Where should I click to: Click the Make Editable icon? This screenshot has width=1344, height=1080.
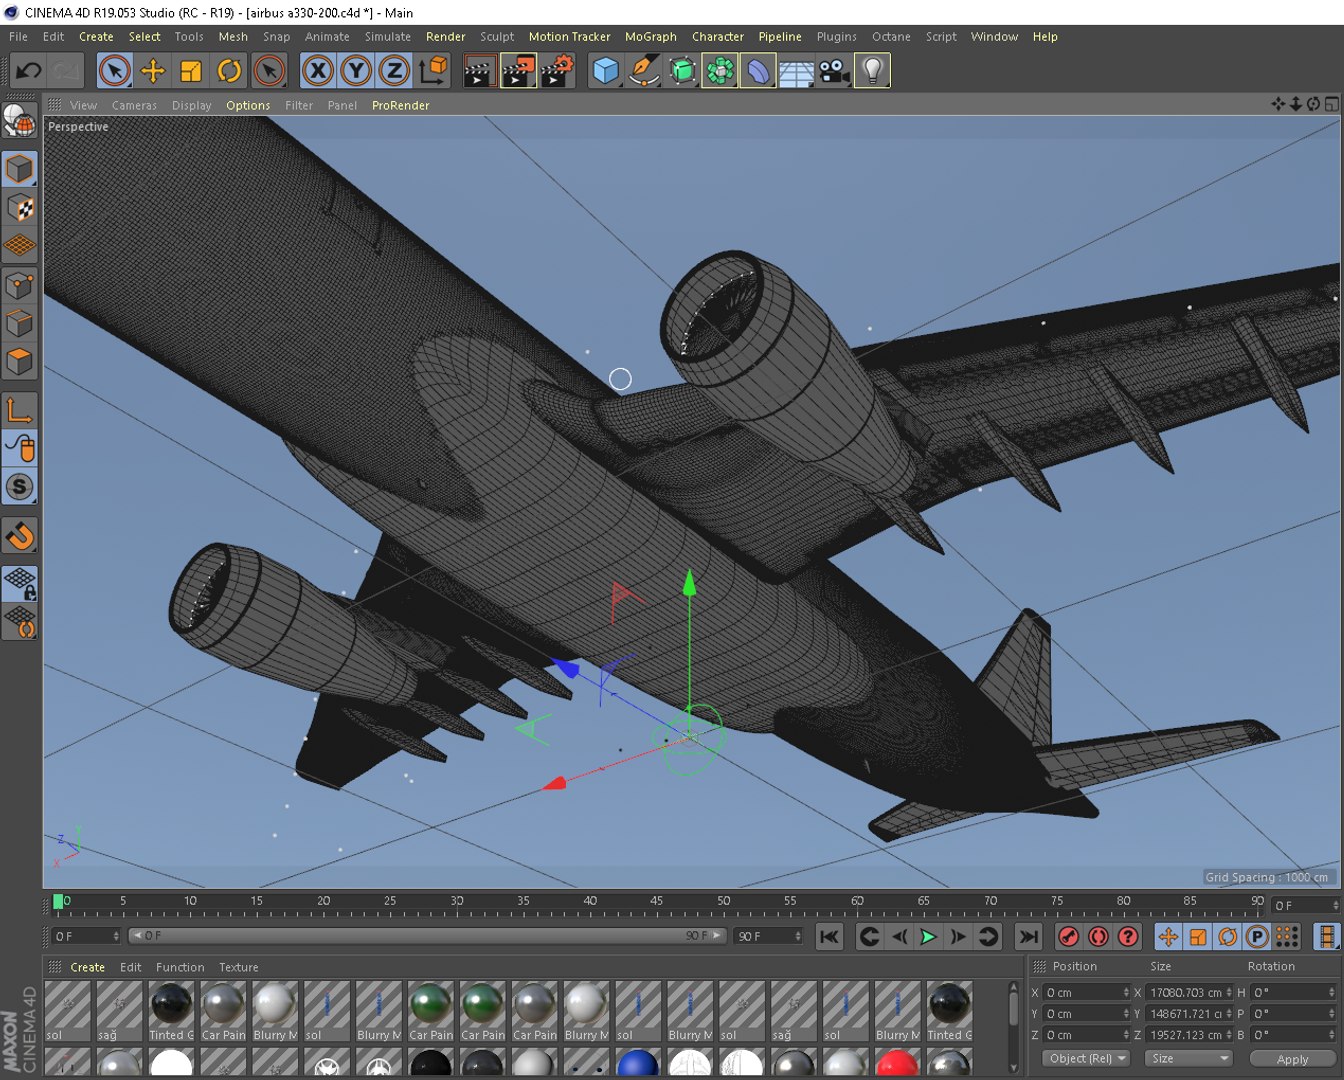(x=20, y=121)
